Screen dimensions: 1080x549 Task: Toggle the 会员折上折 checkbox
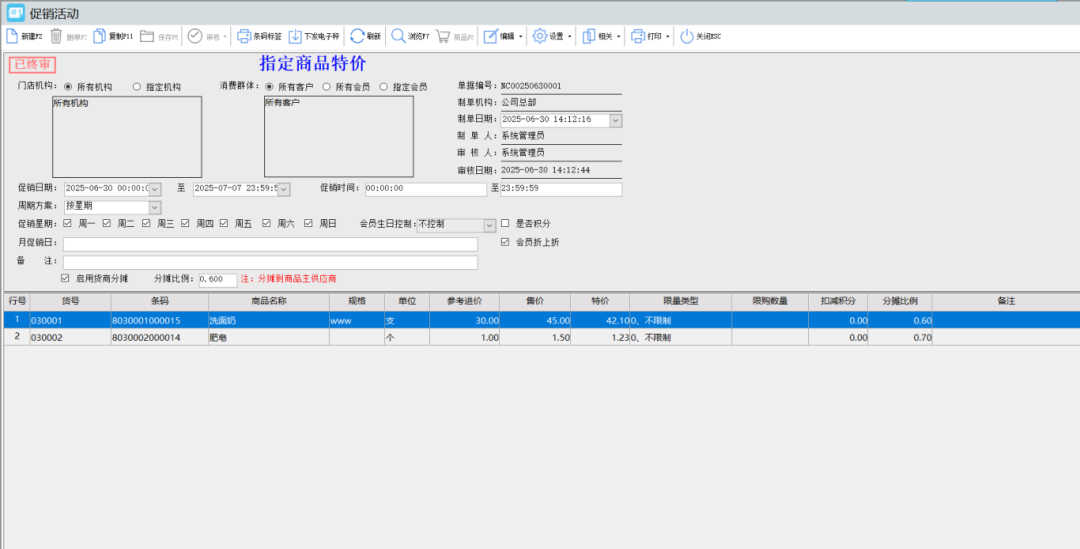tap(505, 242)
